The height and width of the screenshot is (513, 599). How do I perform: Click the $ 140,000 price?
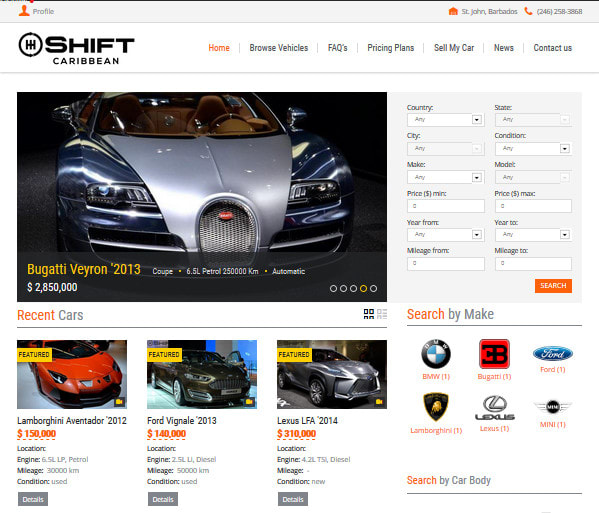[167, 434]
